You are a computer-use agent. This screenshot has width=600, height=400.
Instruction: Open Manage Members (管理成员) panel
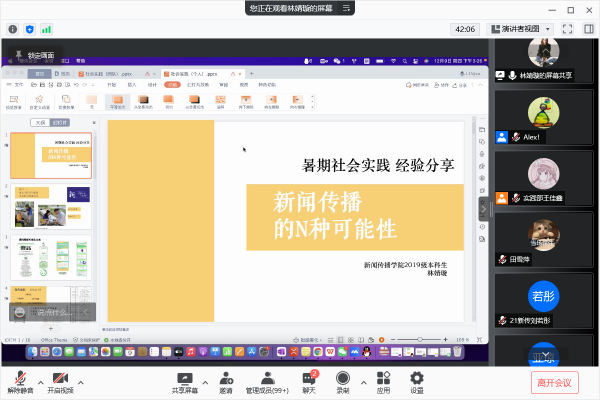click(x=267, y=378)
